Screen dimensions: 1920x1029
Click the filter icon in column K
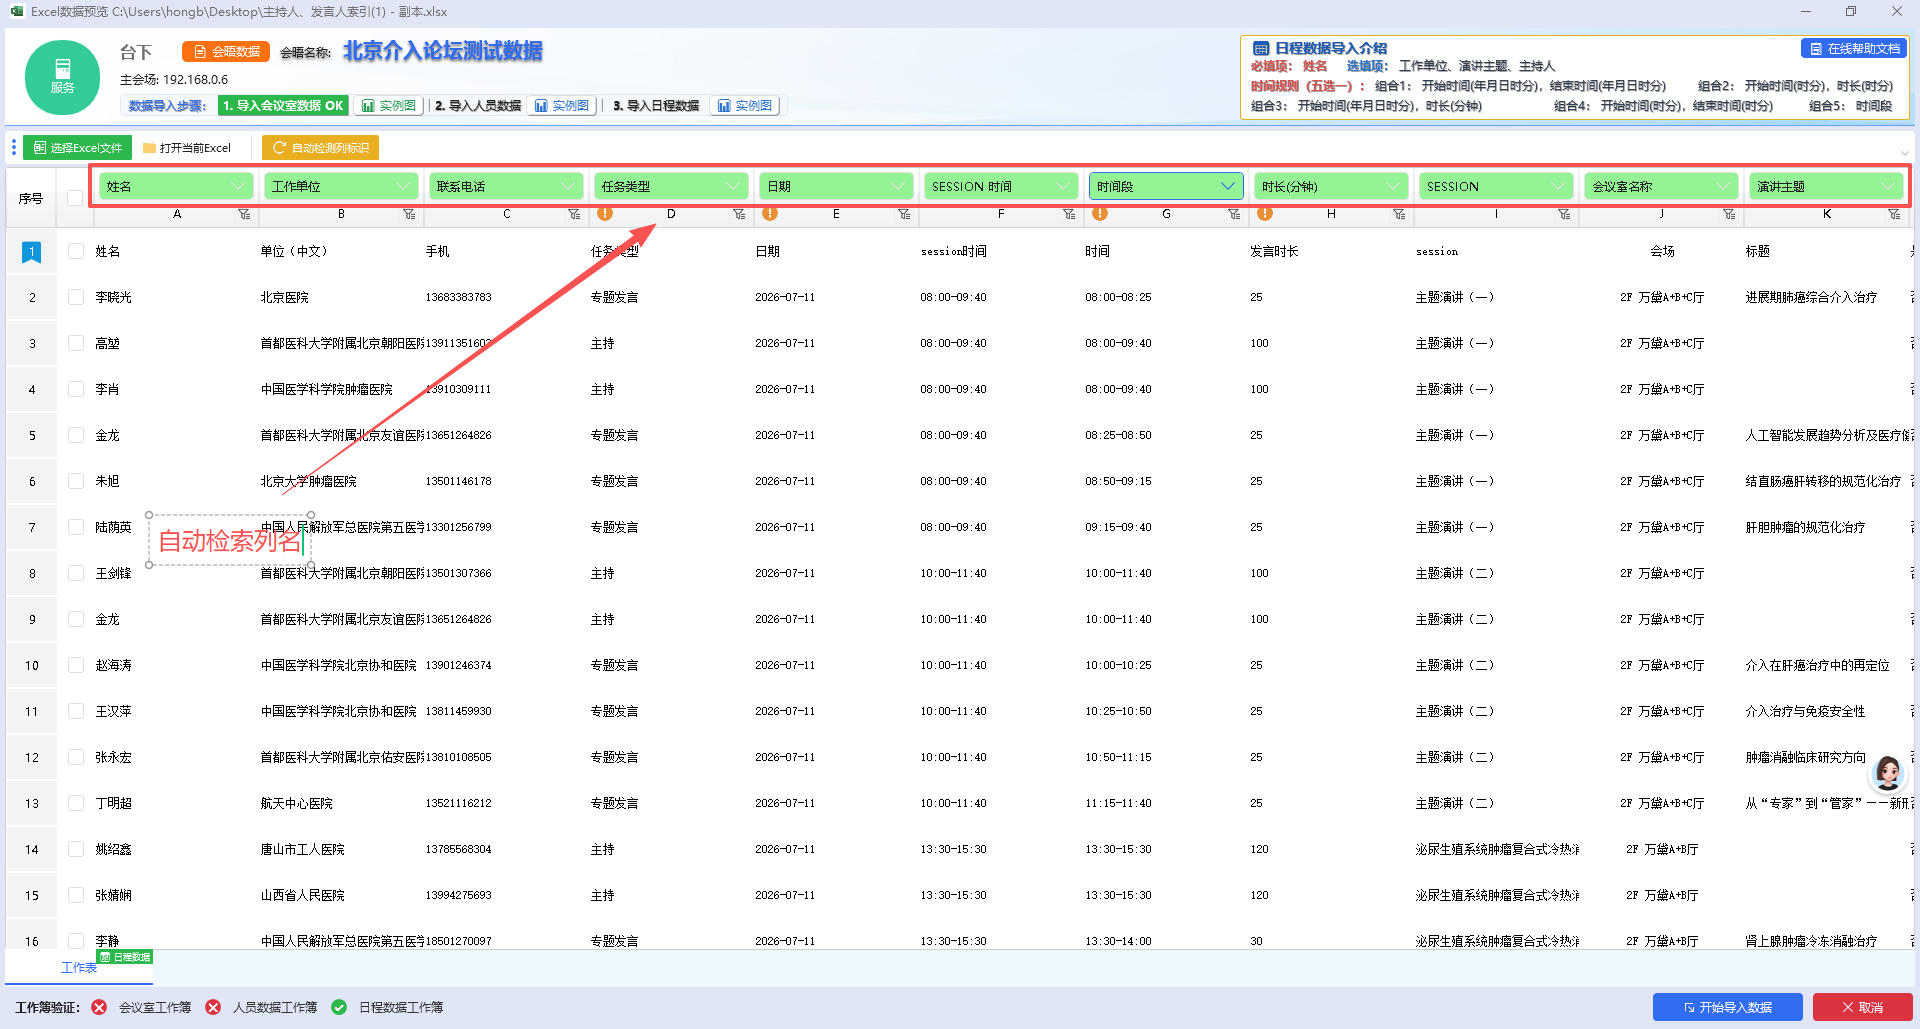click(x=1894, y=214)
